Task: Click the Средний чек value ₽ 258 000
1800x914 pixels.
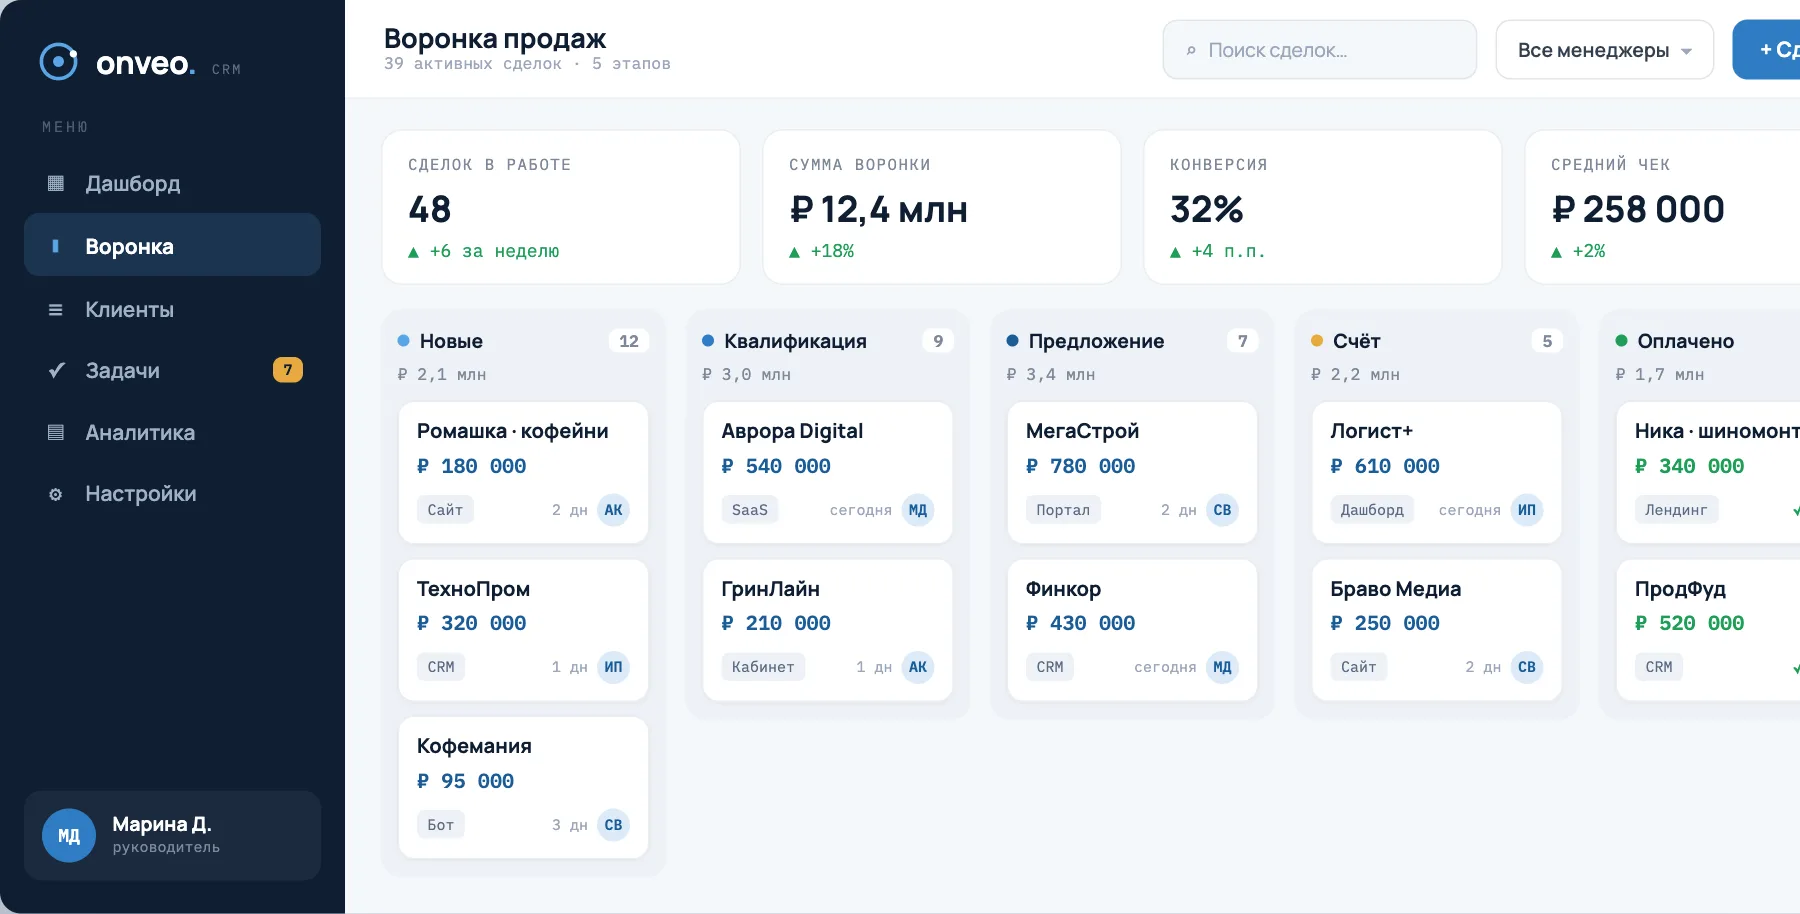Action: click(x=1637, y=209)
